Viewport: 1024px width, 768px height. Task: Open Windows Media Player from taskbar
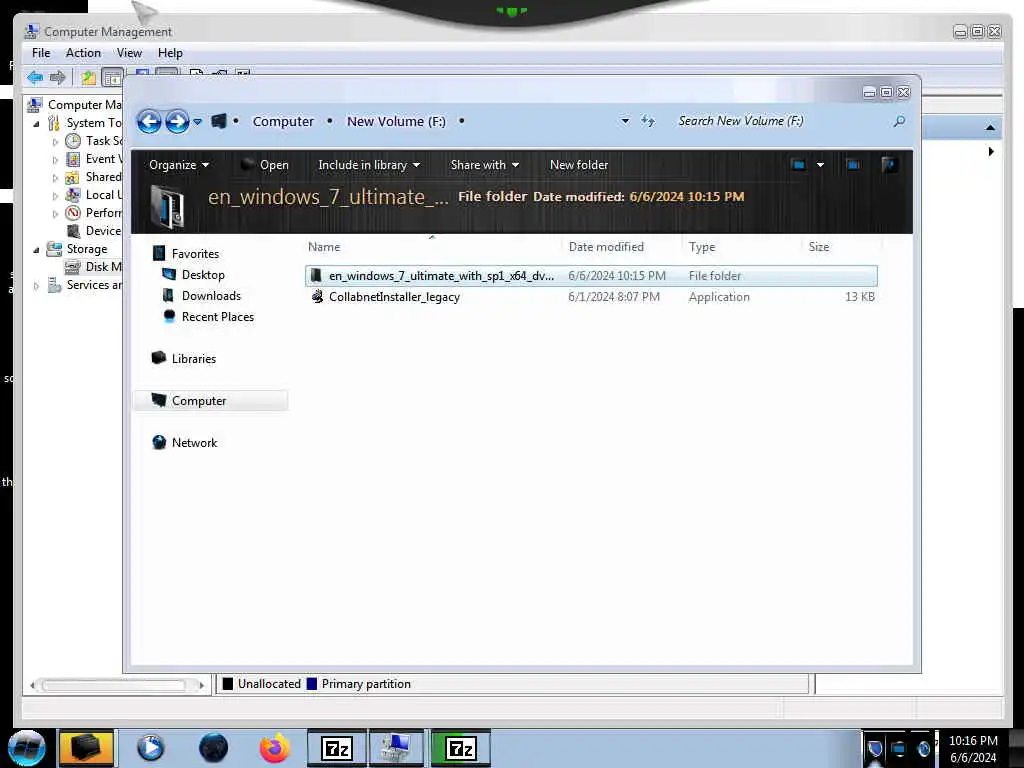click(x=150, y=748)
